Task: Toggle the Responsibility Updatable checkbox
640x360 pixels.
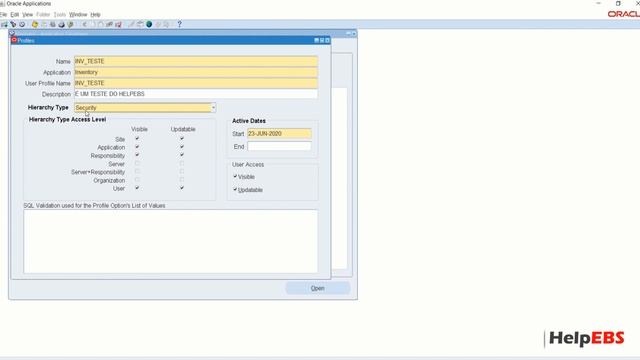Action: pos(182,155)
